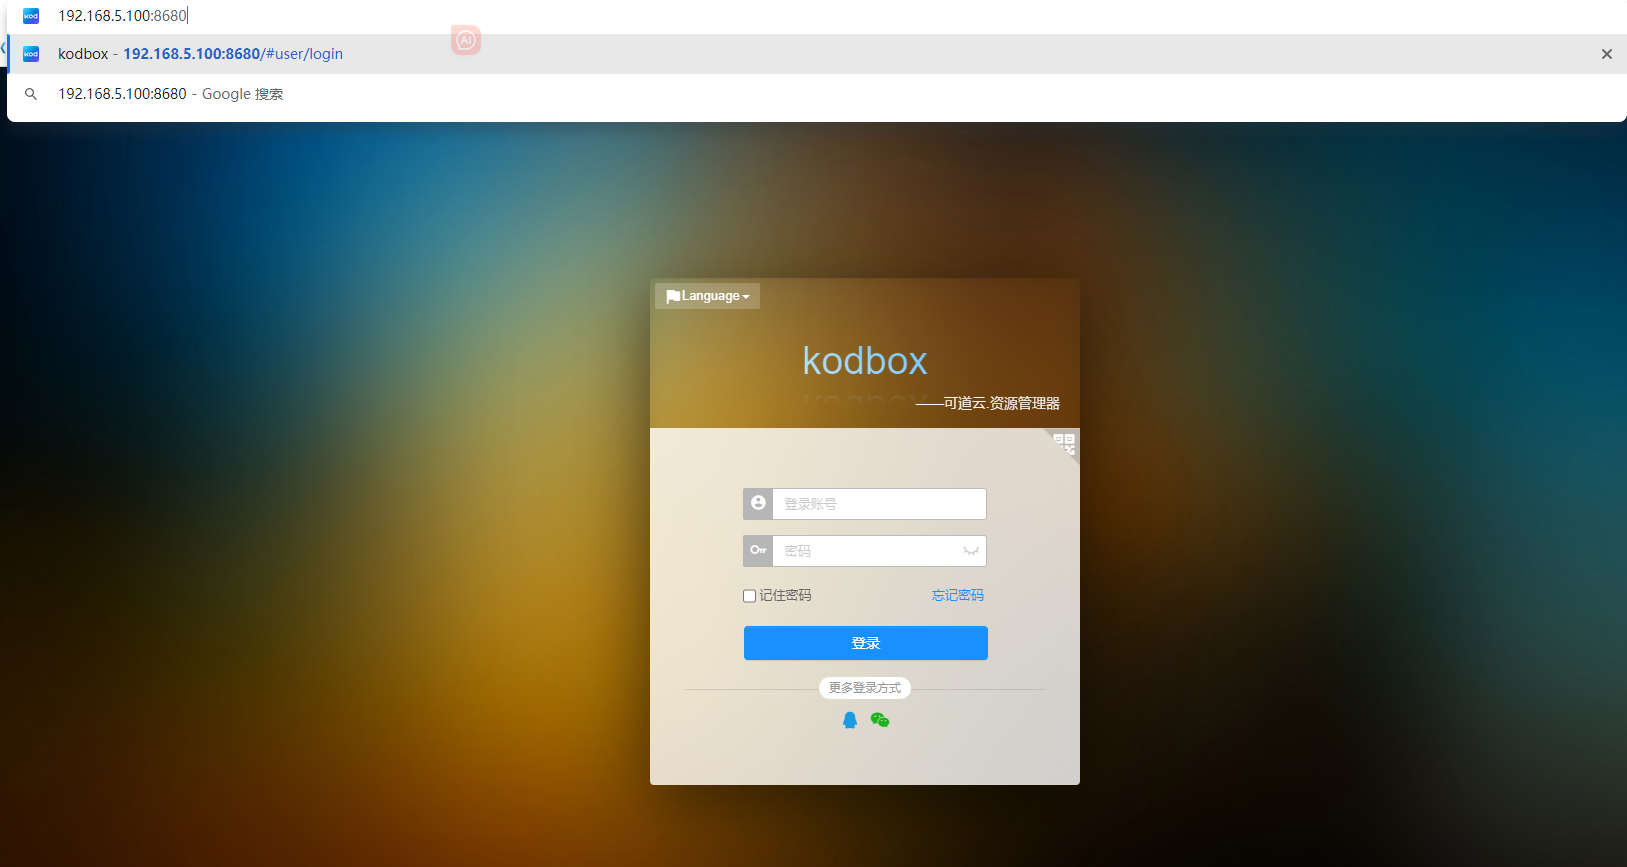Click the QQ penguin login icon
1627x867 pixels.
tap(850, 720)
